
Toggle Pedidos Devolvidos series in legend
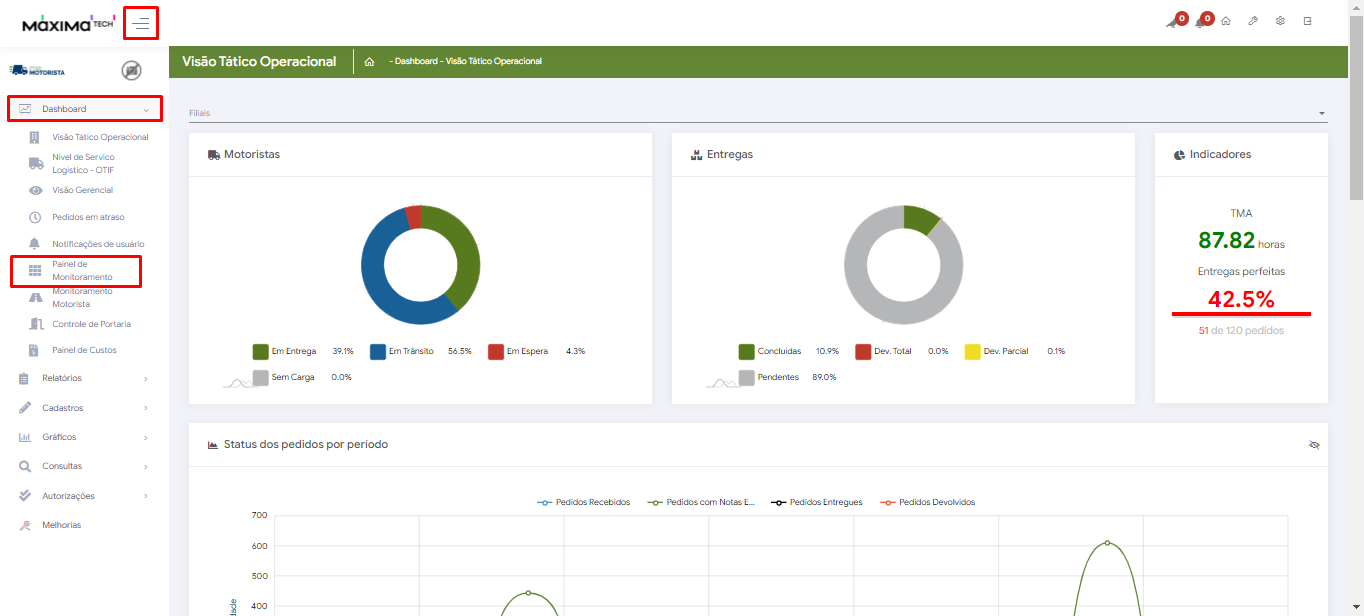point(927,502)
